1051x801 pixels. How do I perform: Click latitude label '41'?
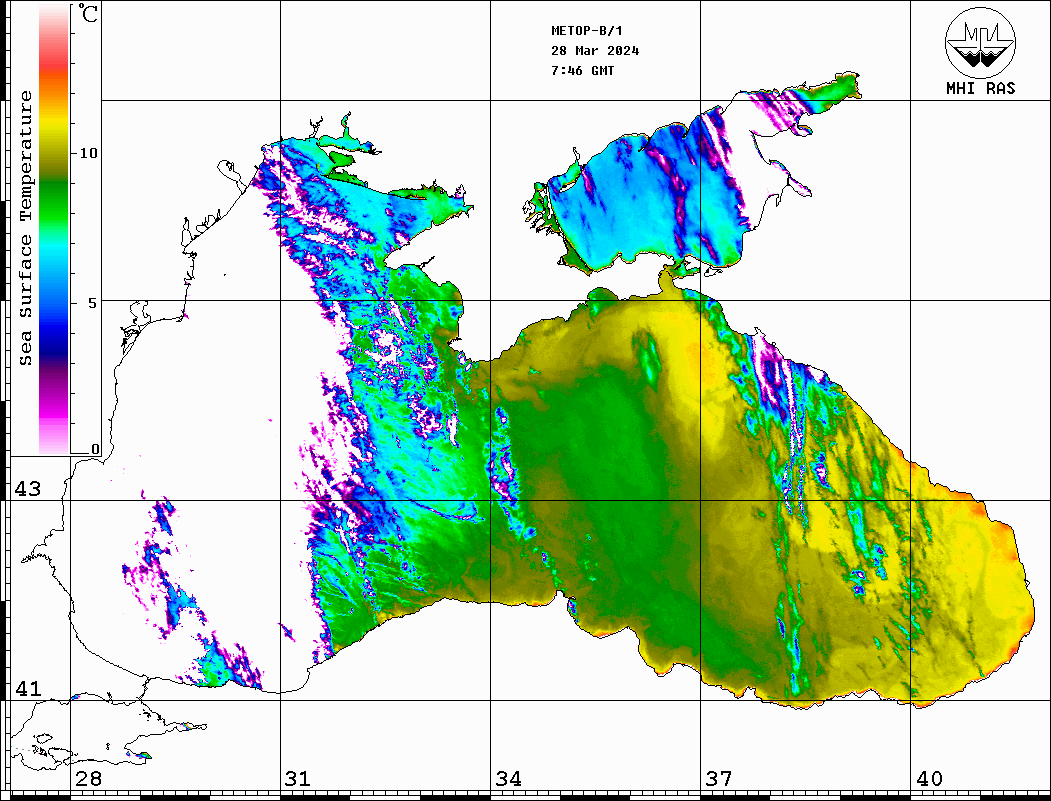pos(27,689)
